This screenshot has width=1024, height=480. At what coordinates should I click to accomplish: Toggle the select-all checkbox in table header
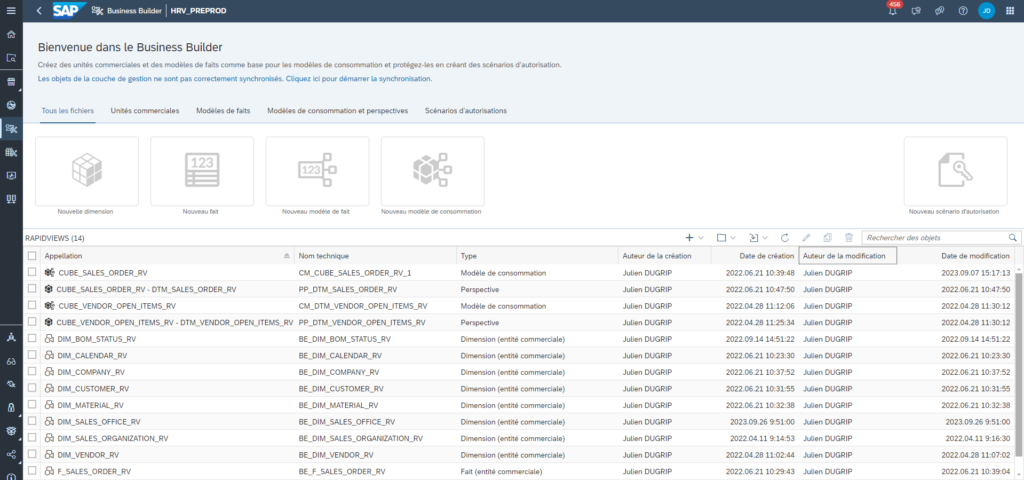pyautogui.click(x=33, y=256)
